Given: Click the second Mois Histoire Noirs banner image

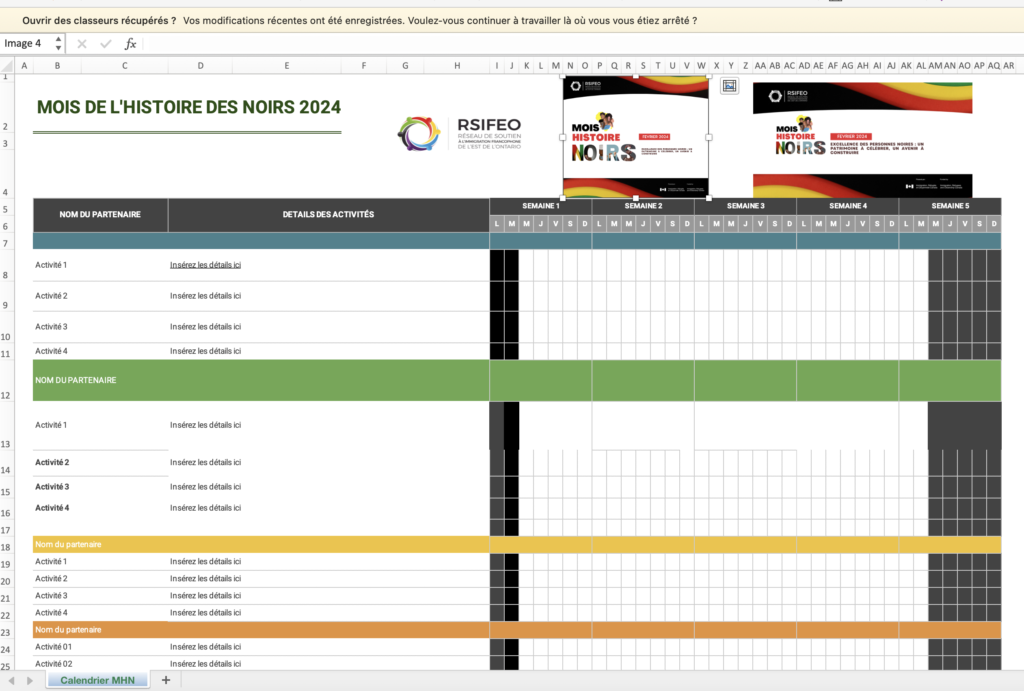Looking at the screenshot, I should 862,140.
